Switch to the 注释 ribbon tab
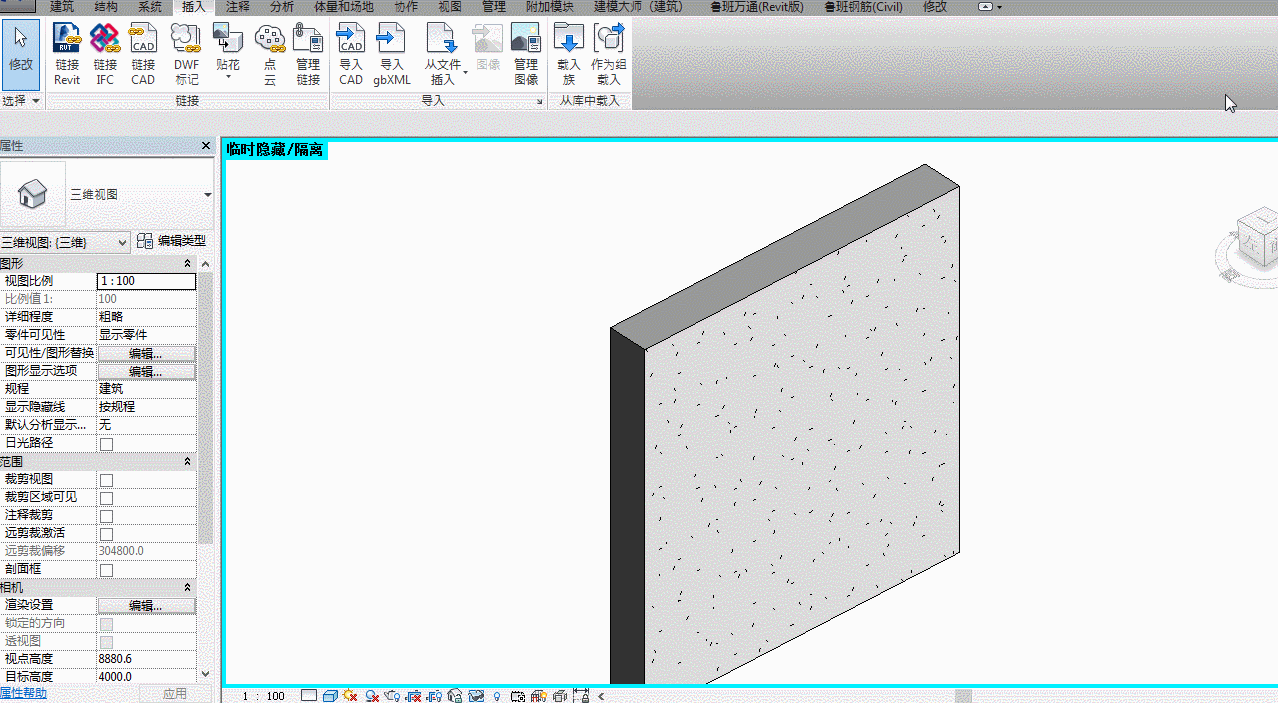 tap(238, 7)
